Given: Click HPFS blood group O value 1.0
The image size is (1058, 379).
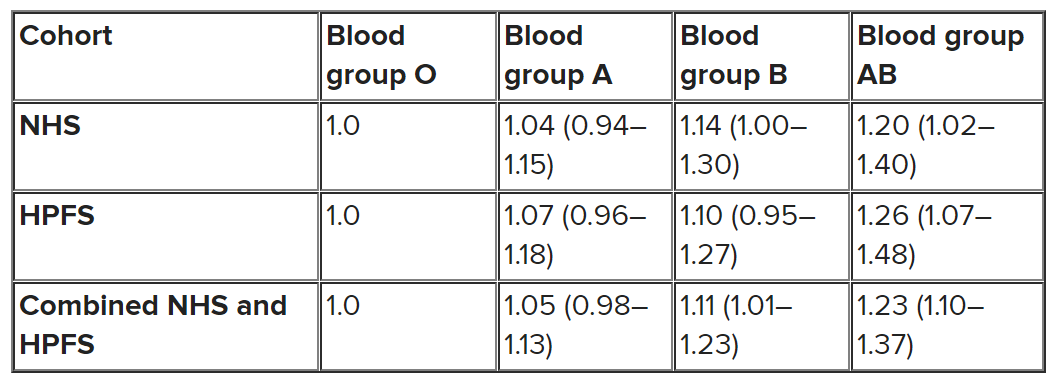Looking at the screenshot, I should pos(343,216).
